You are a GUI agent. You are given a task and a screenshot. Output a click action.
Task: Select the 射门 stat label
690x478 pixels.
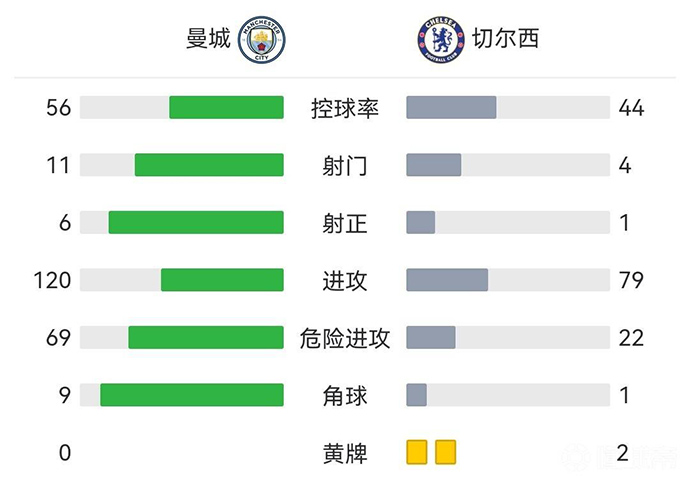(346, 166)
